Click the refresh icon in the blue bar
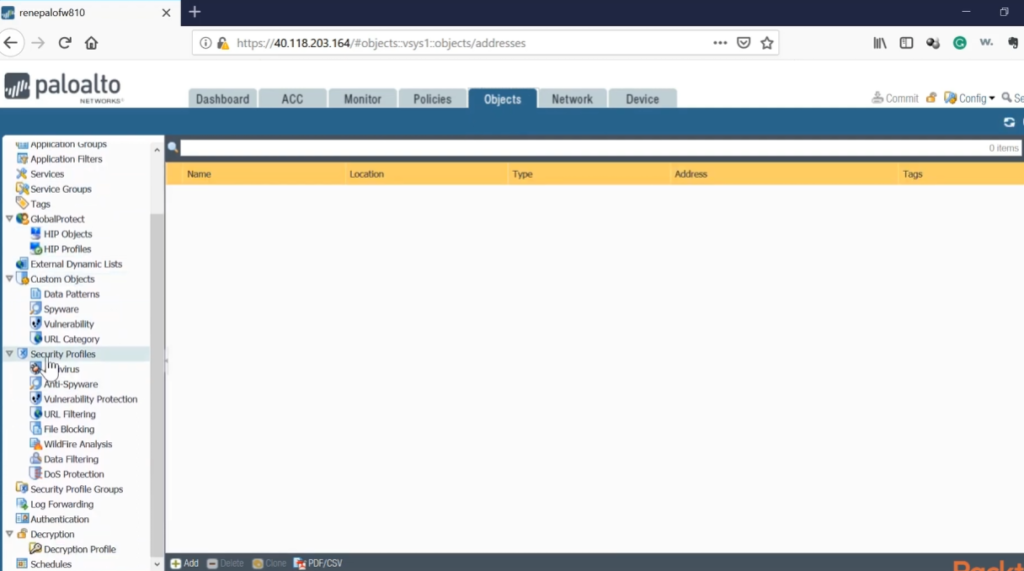This screenshot has width=1024, height=571. [x=1009, y=122]
